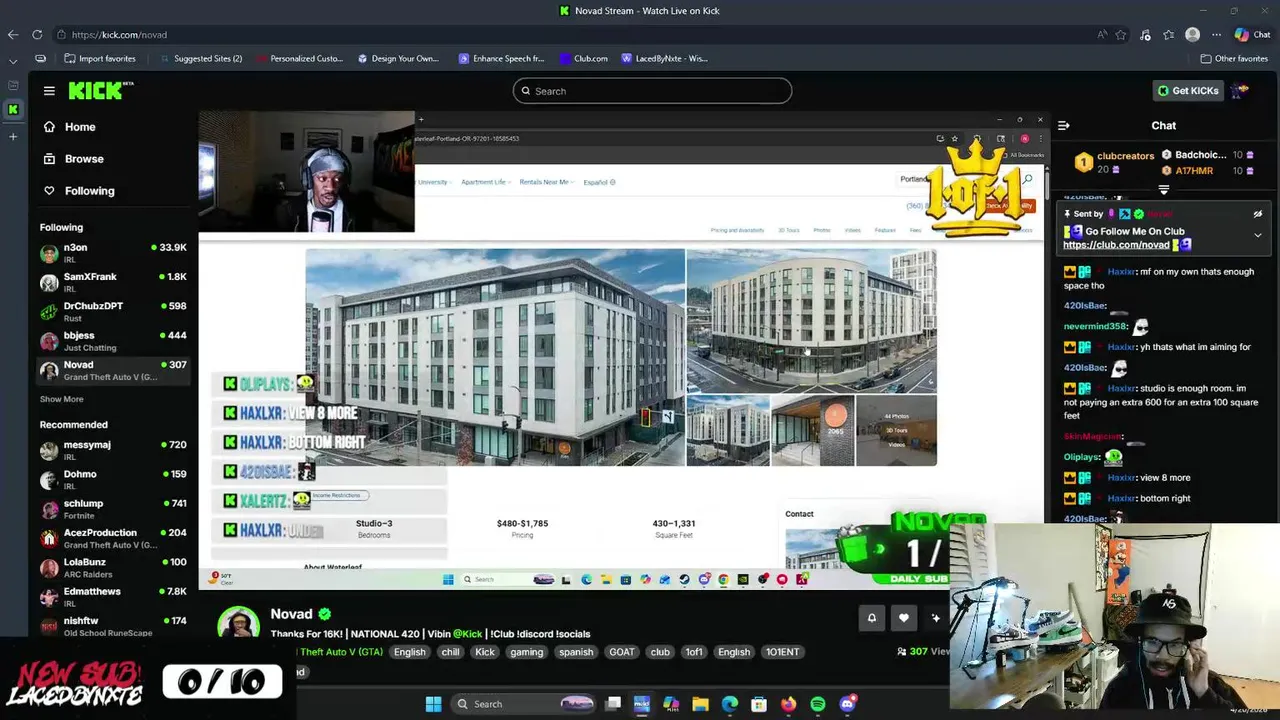Open the Windows Start menu
Viewport: 1280px width, 720px height.
point(433,704)
